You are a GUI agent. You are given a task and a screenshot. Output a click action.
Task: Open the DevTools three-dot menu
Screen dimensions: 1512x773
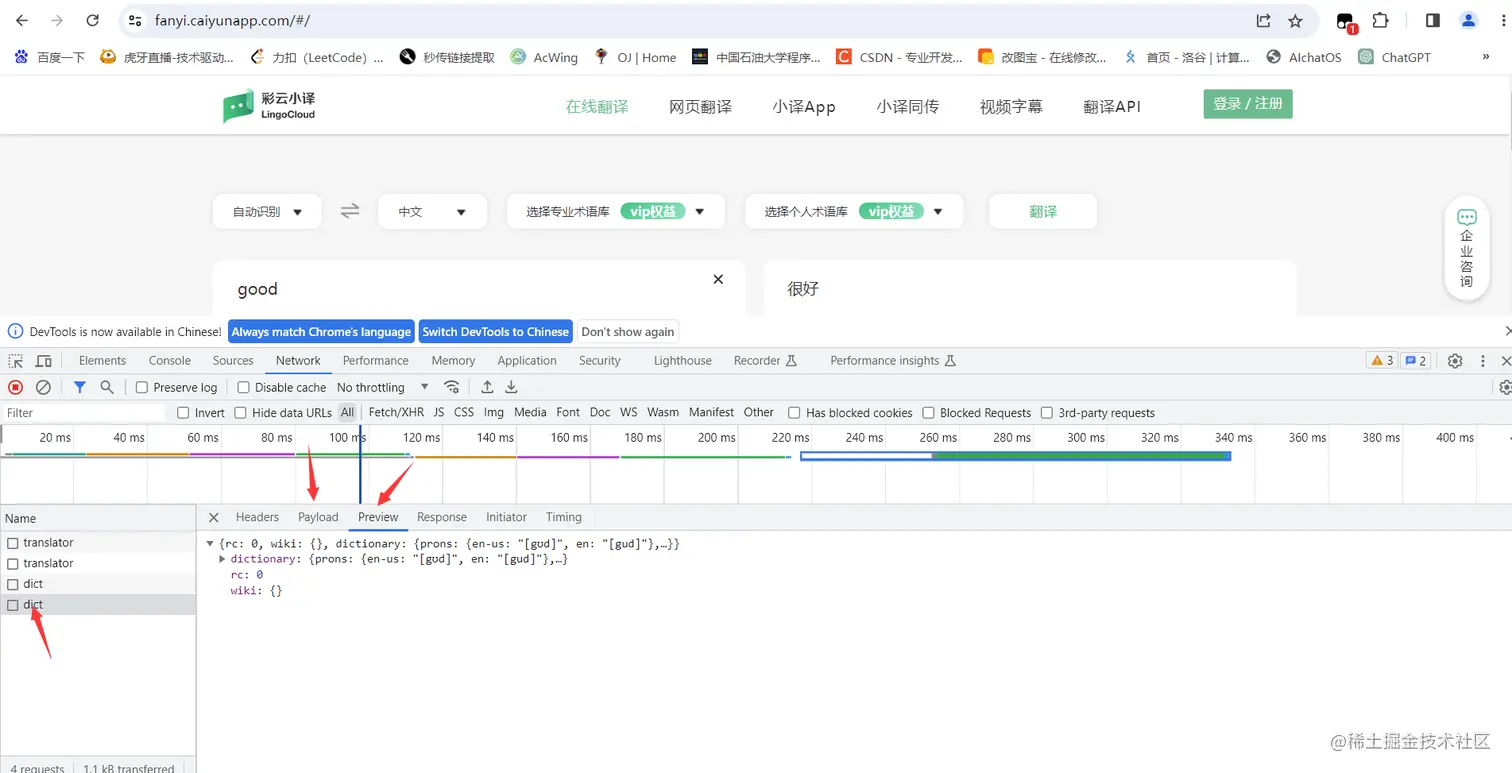(1482, 361)
